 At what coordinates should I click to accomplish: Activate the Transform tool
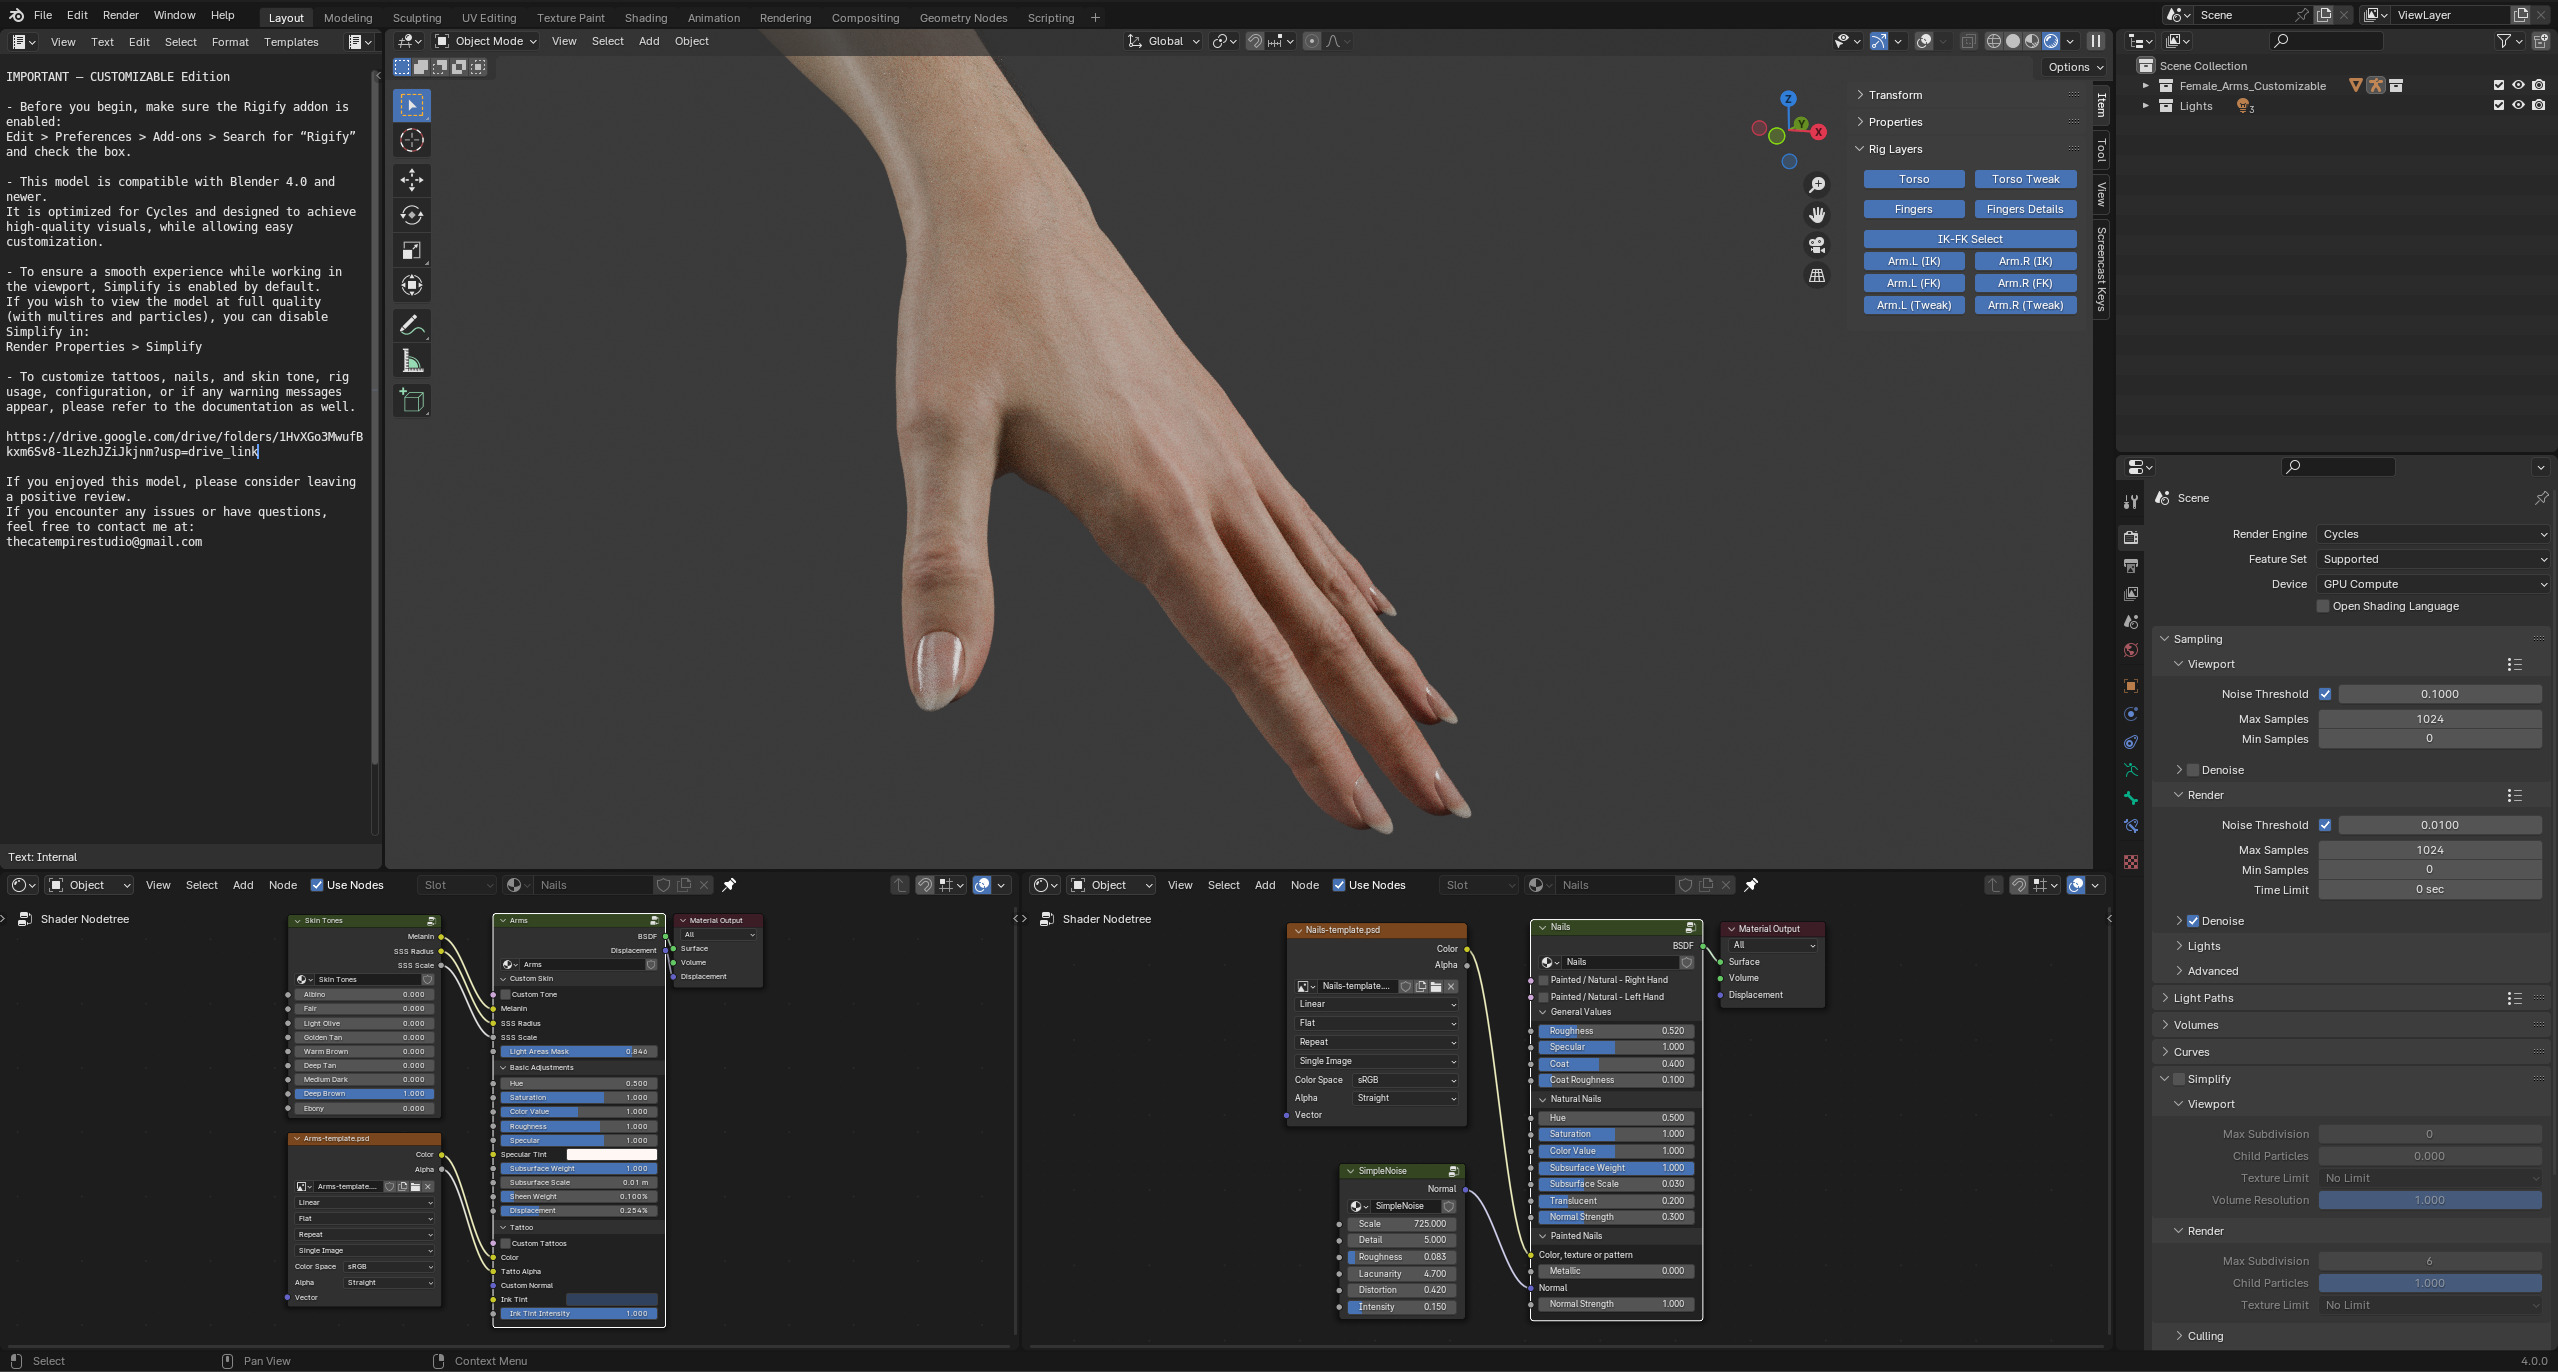(412, 285)
